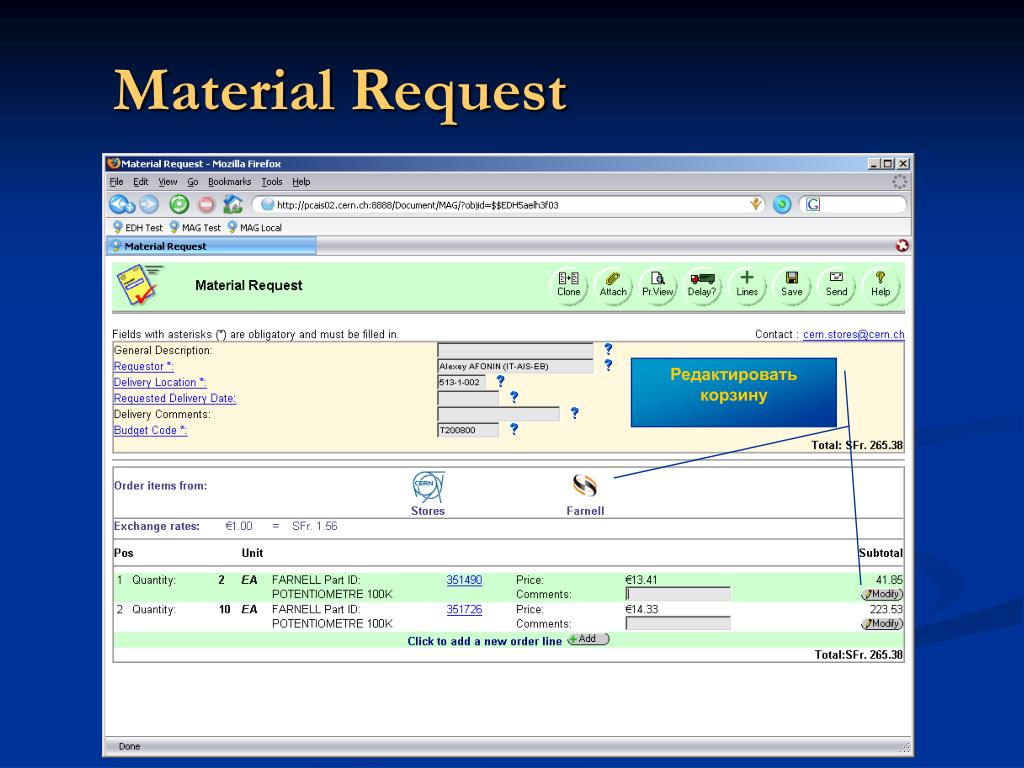Screen dimensions: 1024x768
Task: Open the Help menu in menu bar
Action: 301,182
